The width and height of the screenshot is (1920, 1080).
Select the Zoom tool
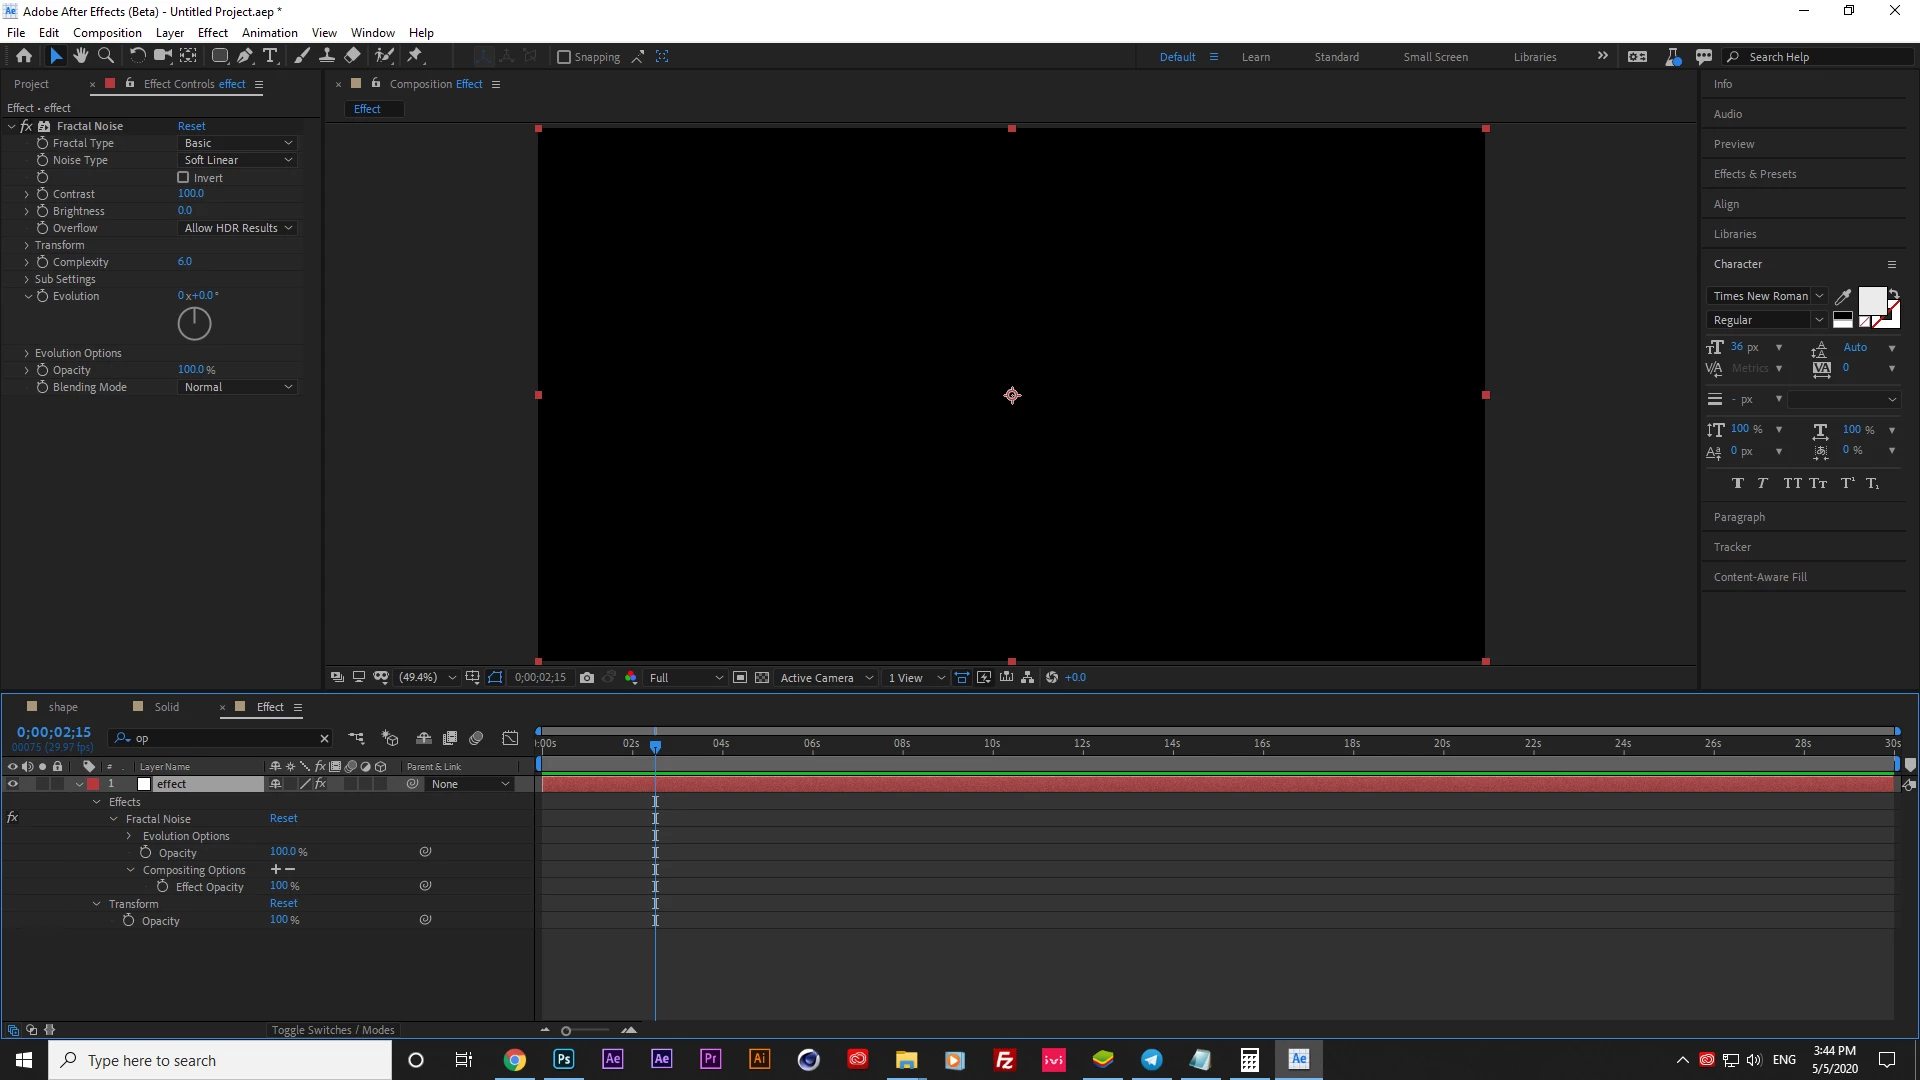pyautogui.click(x=106, y=56)
